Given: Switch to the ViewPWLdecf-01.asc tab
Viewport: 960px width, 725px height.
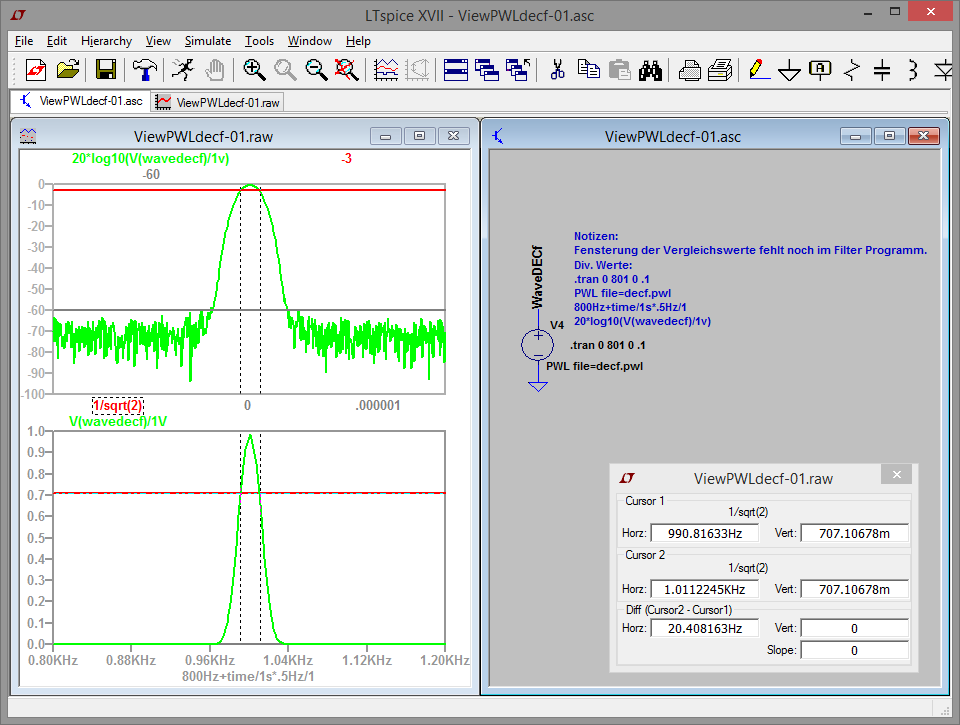Looking at the screenshot, I should 80,101.
